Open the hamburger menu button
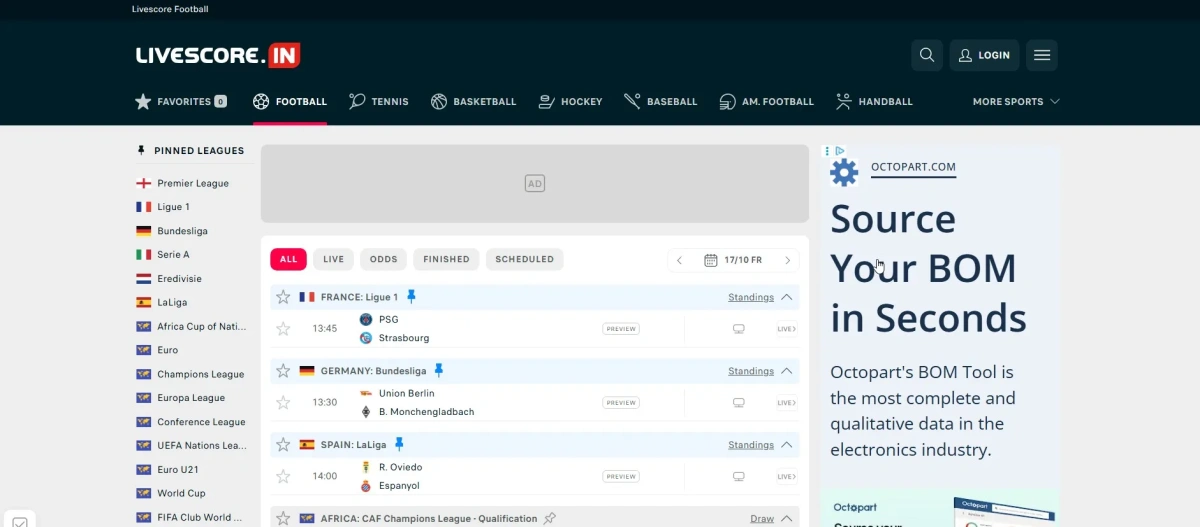This screenshot has width=1200, height=527. tap(1042, 55)
